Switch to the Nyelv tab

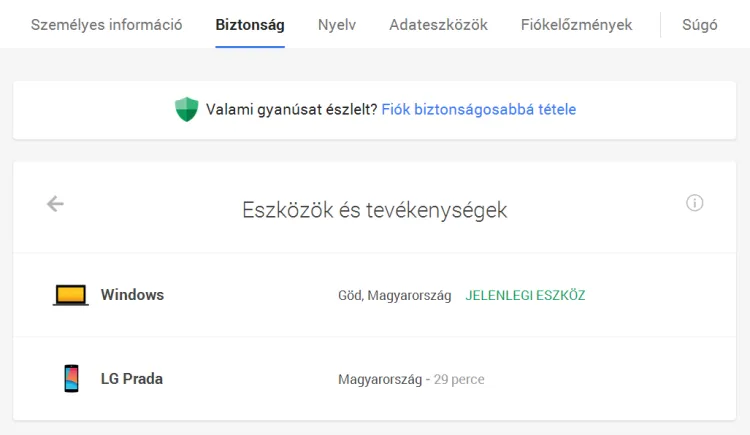[x=337, y=25]
